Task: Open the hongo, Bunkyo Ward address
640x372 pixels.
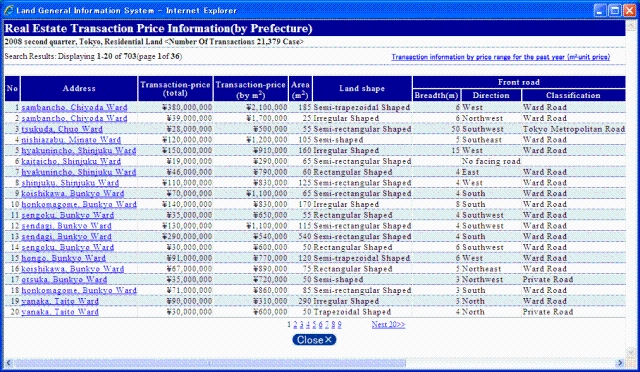Action: click(x=64, y=258)
